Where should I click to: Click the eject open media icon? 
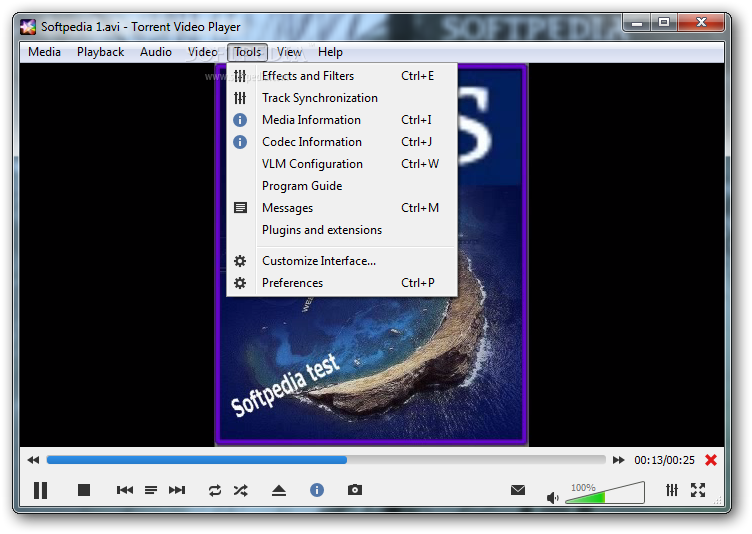279,490
